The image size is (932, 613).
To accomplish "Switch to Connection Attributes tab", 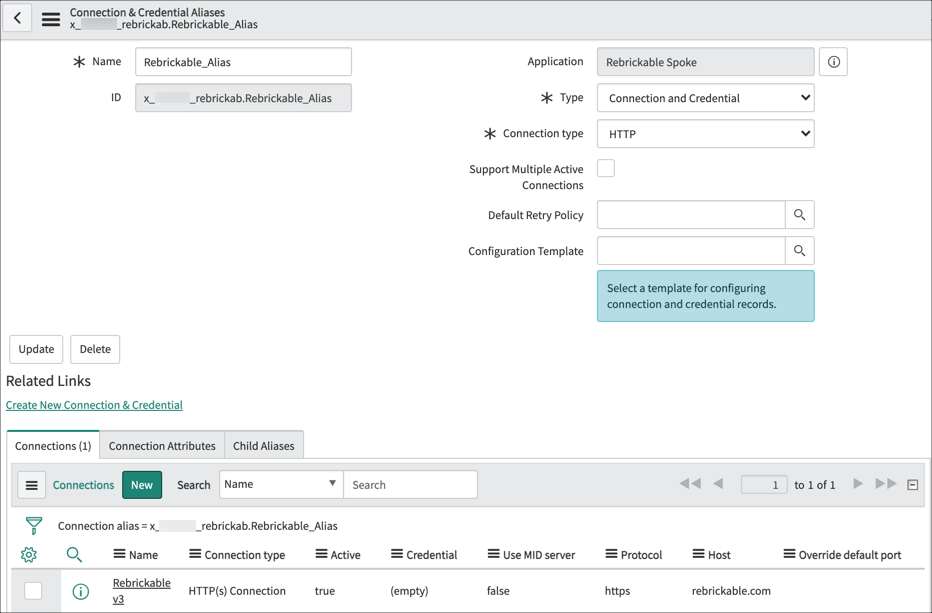I will click(x=162, y=445).
